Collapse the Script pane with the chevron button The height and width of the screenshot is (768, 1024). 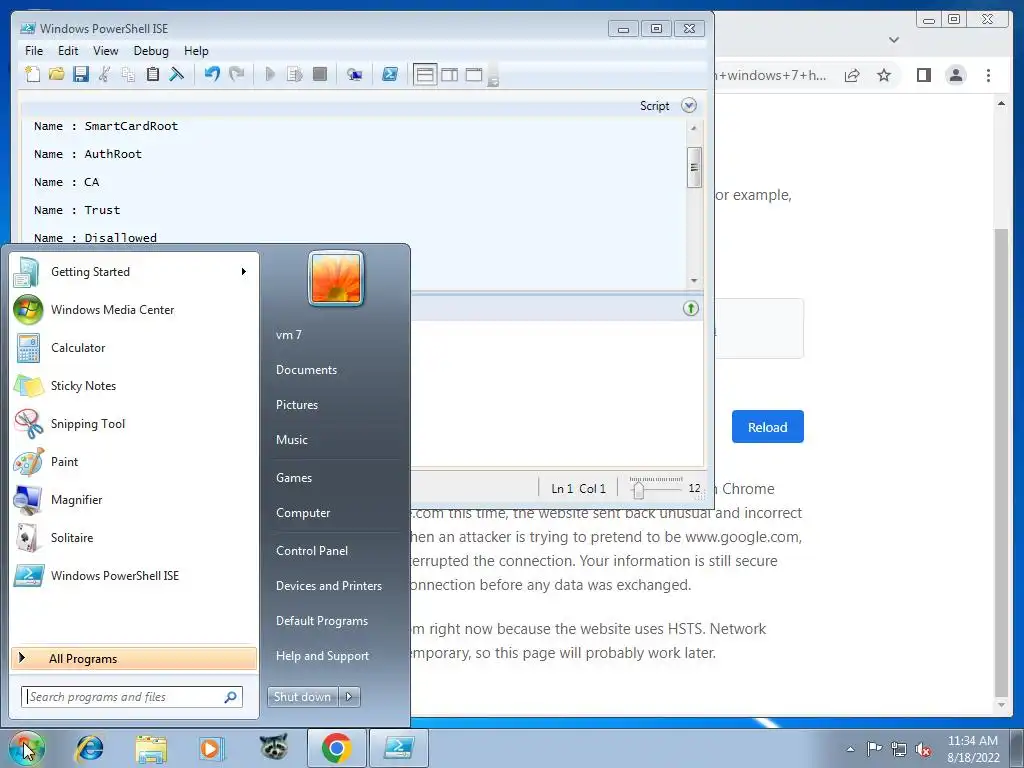pos(689,105)
